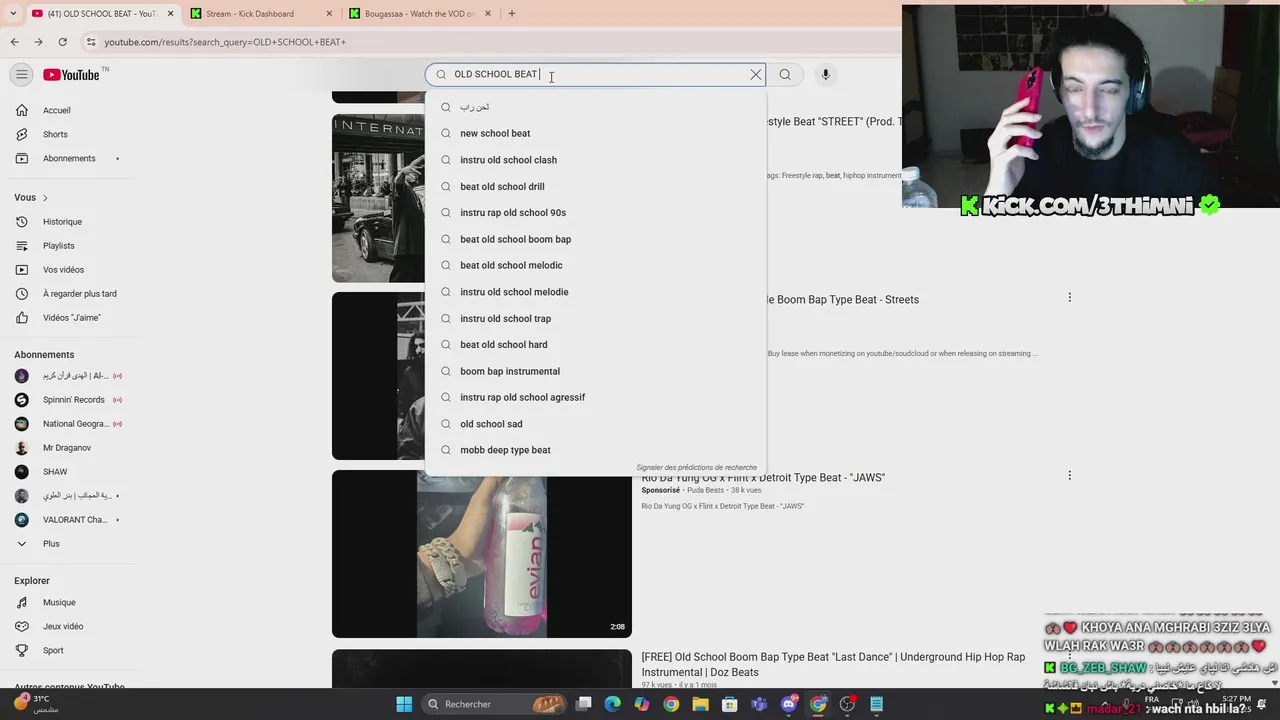Open the more options menu for 'JAWS' video
The height and width of the screenshot is (720, 1280).
(1069, 476)
